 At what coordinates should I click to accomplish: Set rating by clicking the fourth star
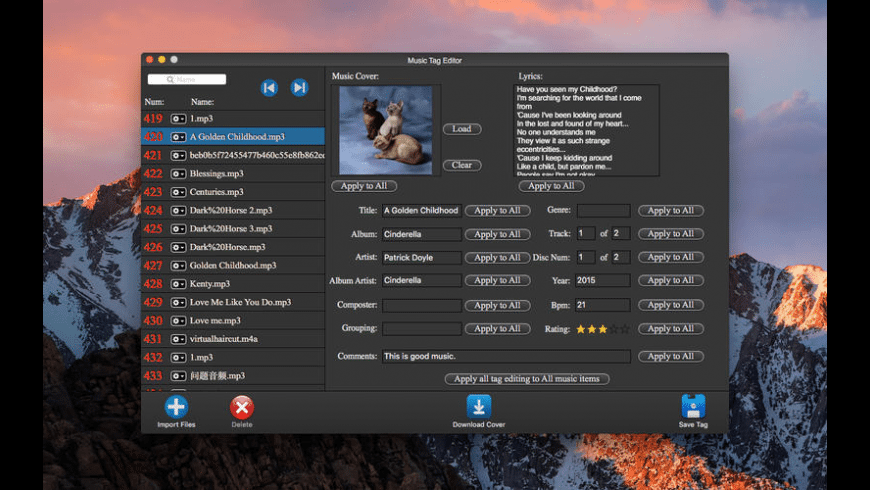point(615,329)
